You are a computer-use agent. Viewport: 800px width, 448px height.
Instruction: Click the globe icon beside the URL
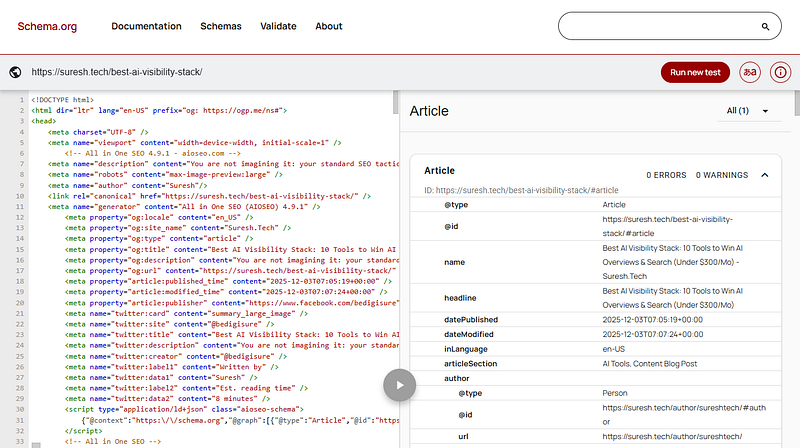[x=15, y=72]
